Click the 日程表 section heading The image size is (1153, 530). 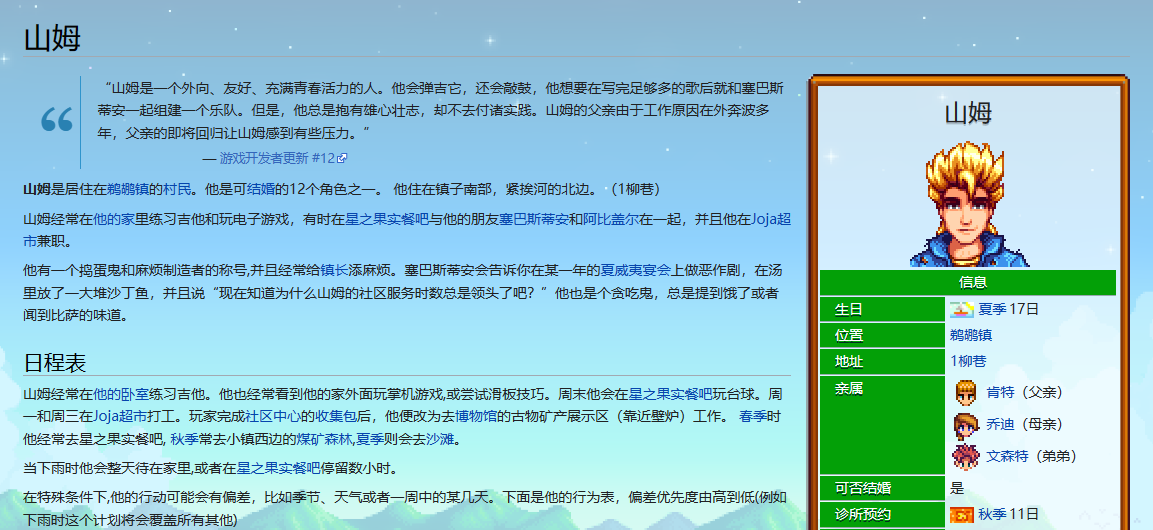(x=55, y=362)
